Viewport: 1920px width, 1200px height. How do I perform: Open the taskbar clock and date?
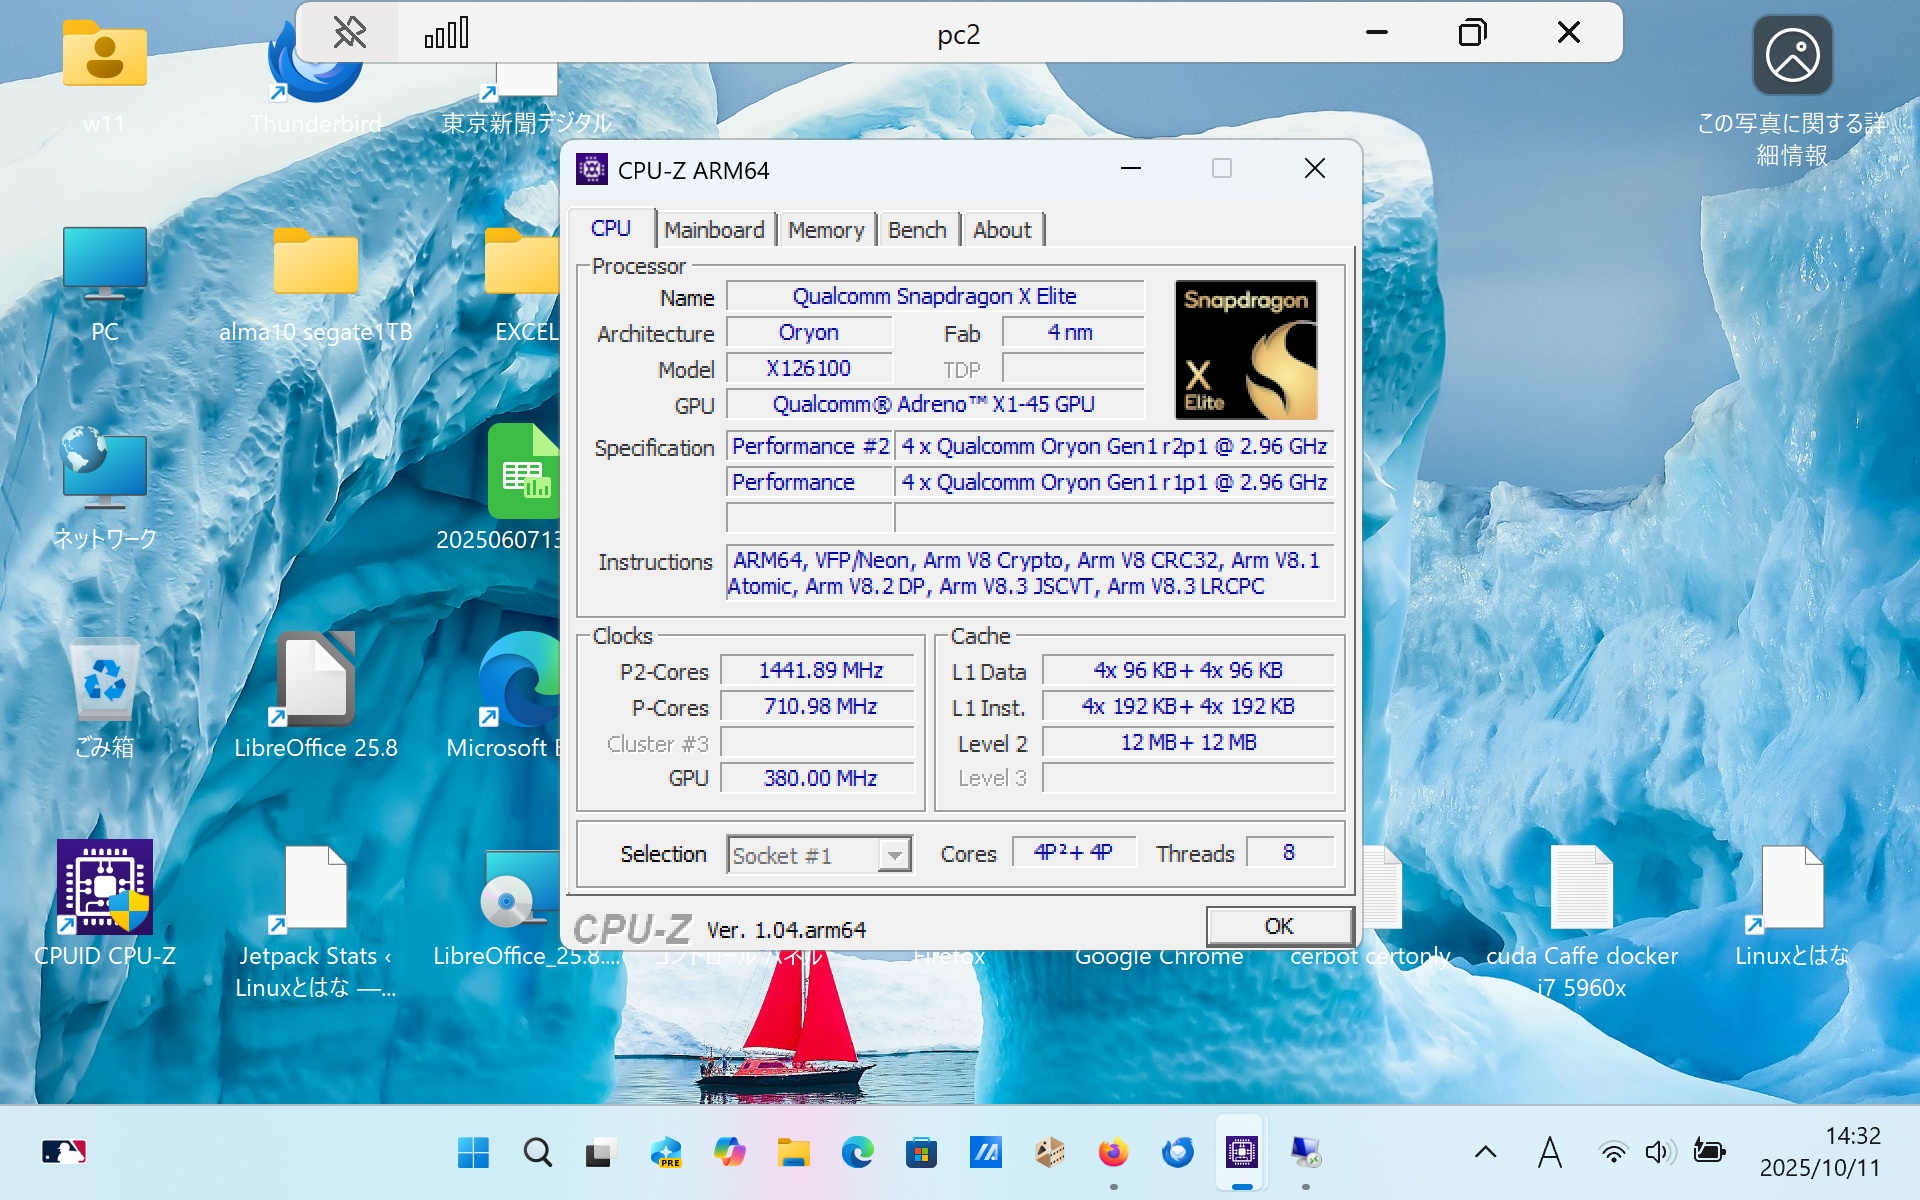[1819, 1152]
